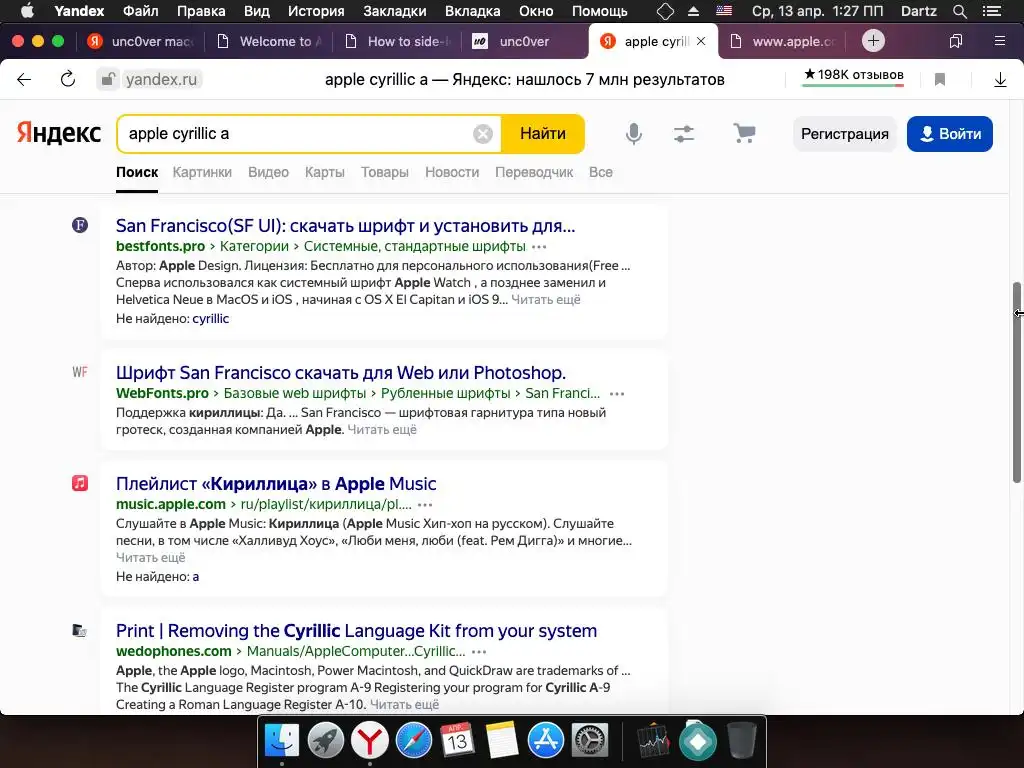The height and width of the screenshot is (768, 1024).
Task: Expand 'Читать ещё' on the bestfonts.pro result
Action: tap(545, 300)
